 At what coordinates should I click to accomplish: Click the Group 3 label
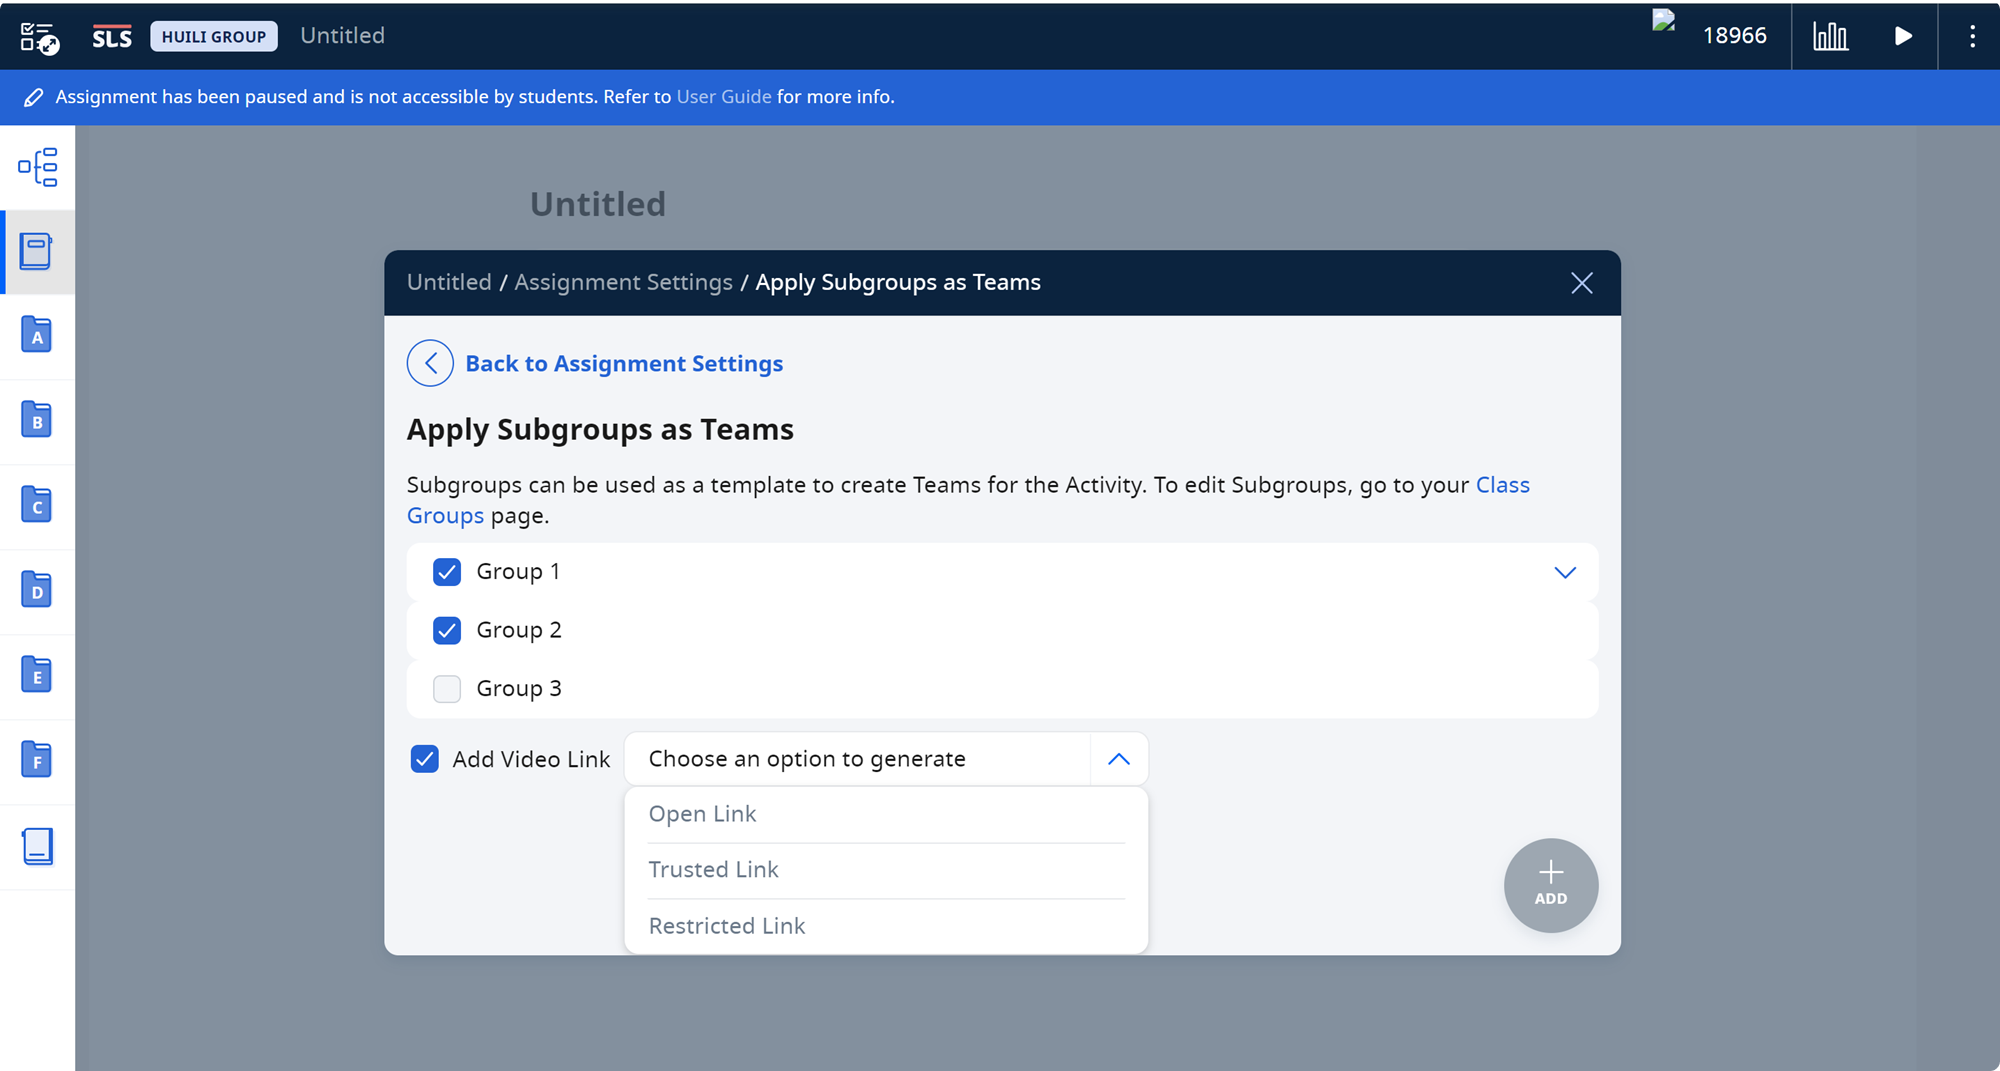point(519,689)
